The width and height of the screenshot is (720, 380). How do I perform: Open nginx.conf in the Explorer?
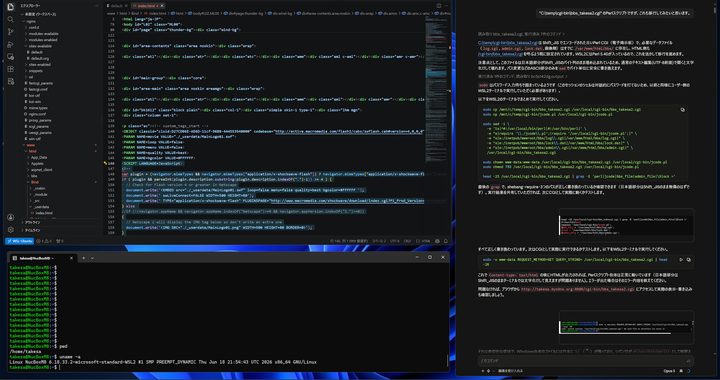tap(37, 114)
